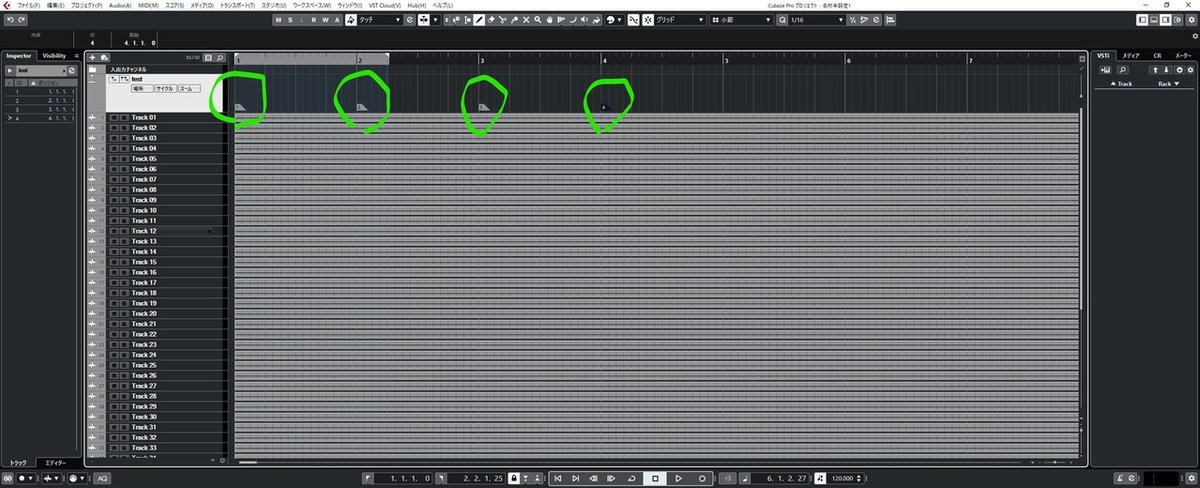The width and height of the screenshot is (1200, 488).
Task: Open ファイル(F) menu
Action: 28,5
